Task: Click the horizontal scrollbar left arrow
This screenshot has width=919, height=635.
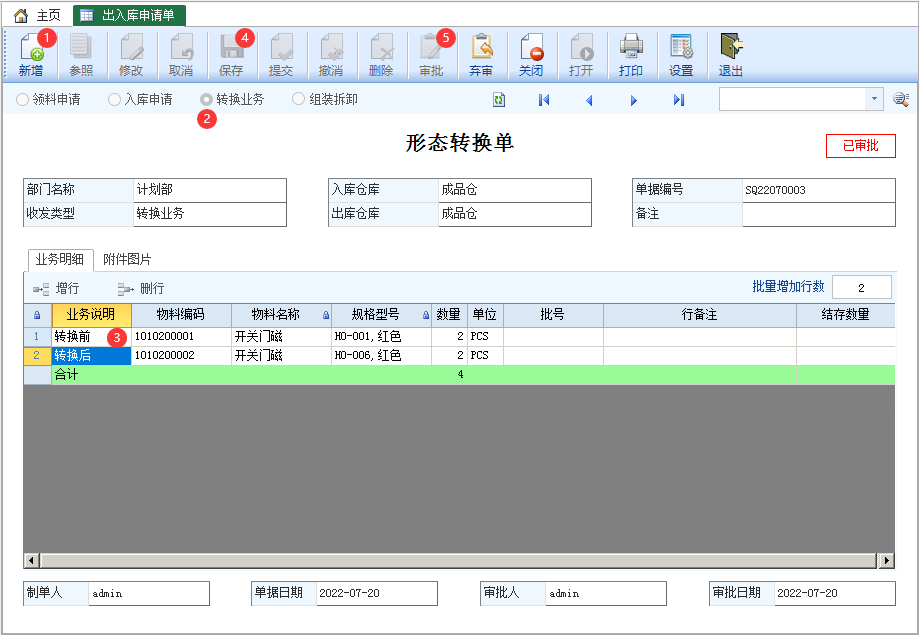Action: [32, 561]
